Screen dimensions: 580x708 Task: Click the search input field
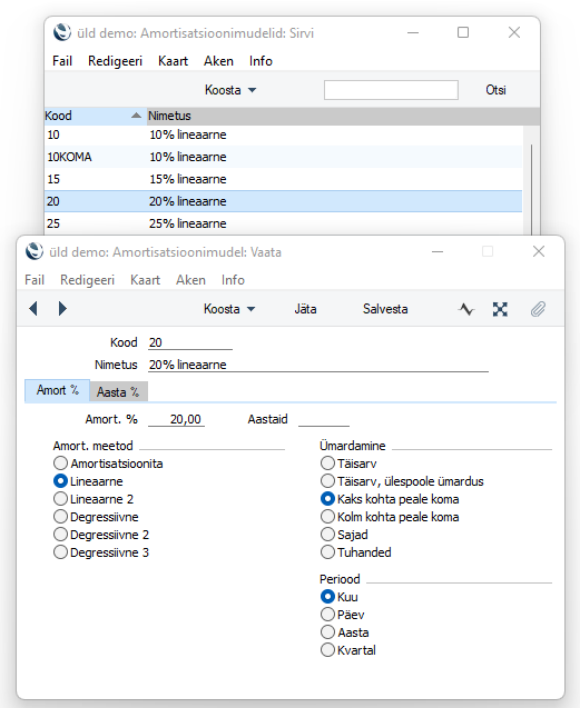pos(391,90)
